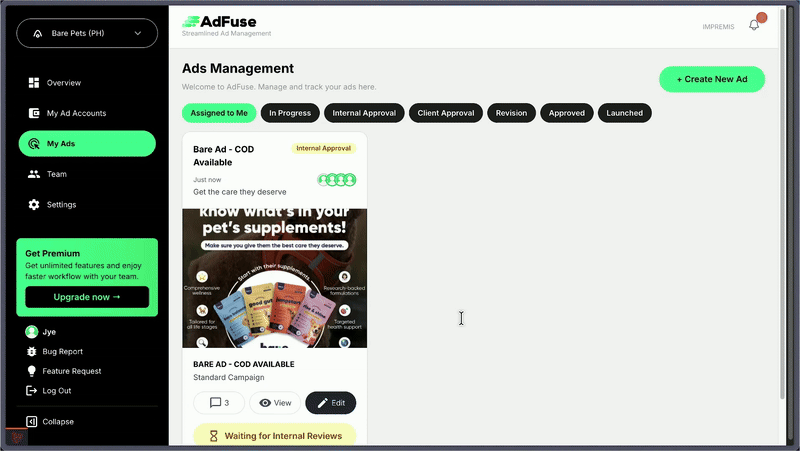
Task: Click the Team people icon
Action: point(34,174)
